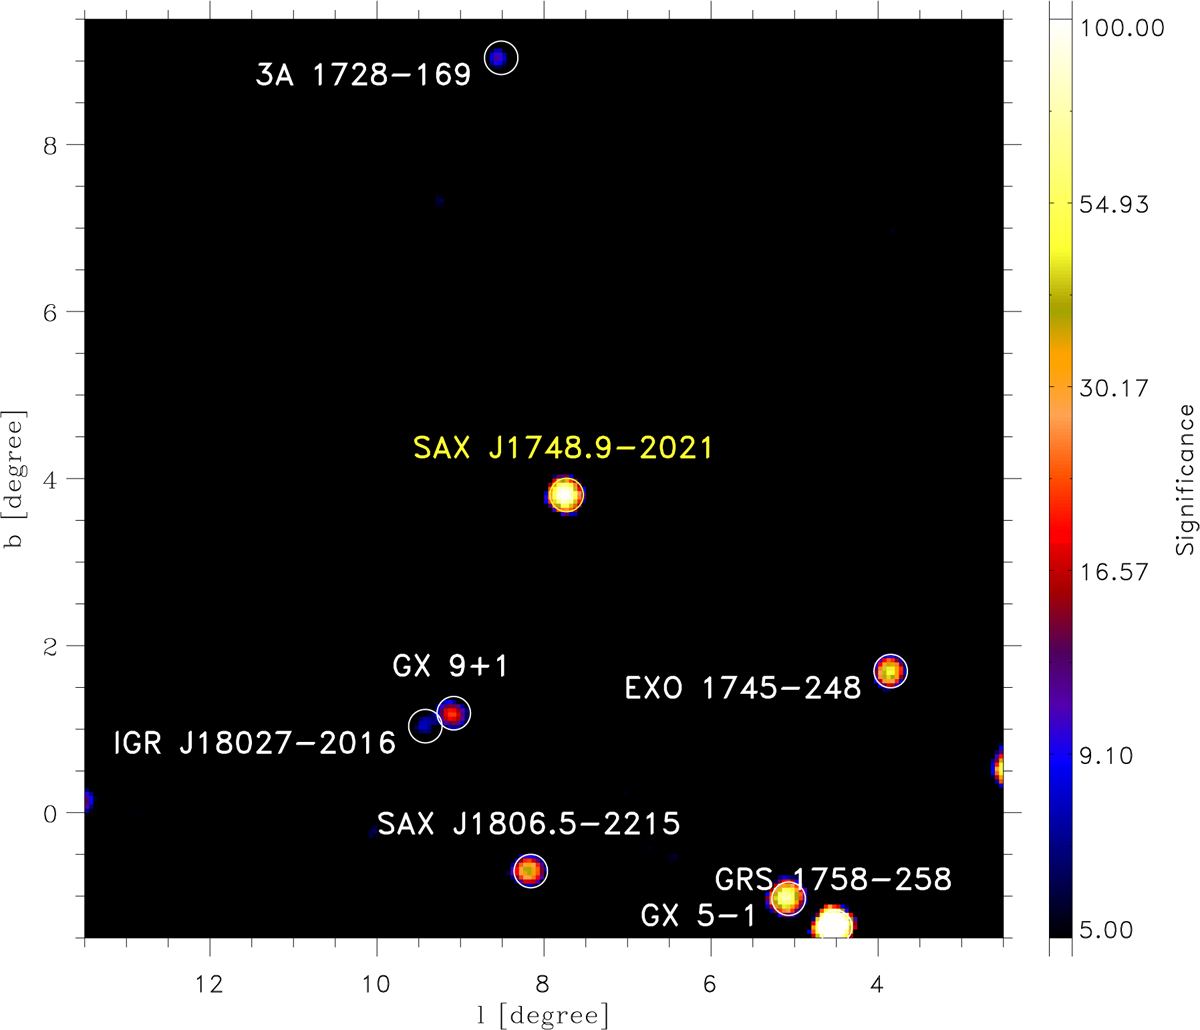1200x1030 pixels.
Task: Click the IGR J18027-2016 text label
Action: tap(255, 745)
